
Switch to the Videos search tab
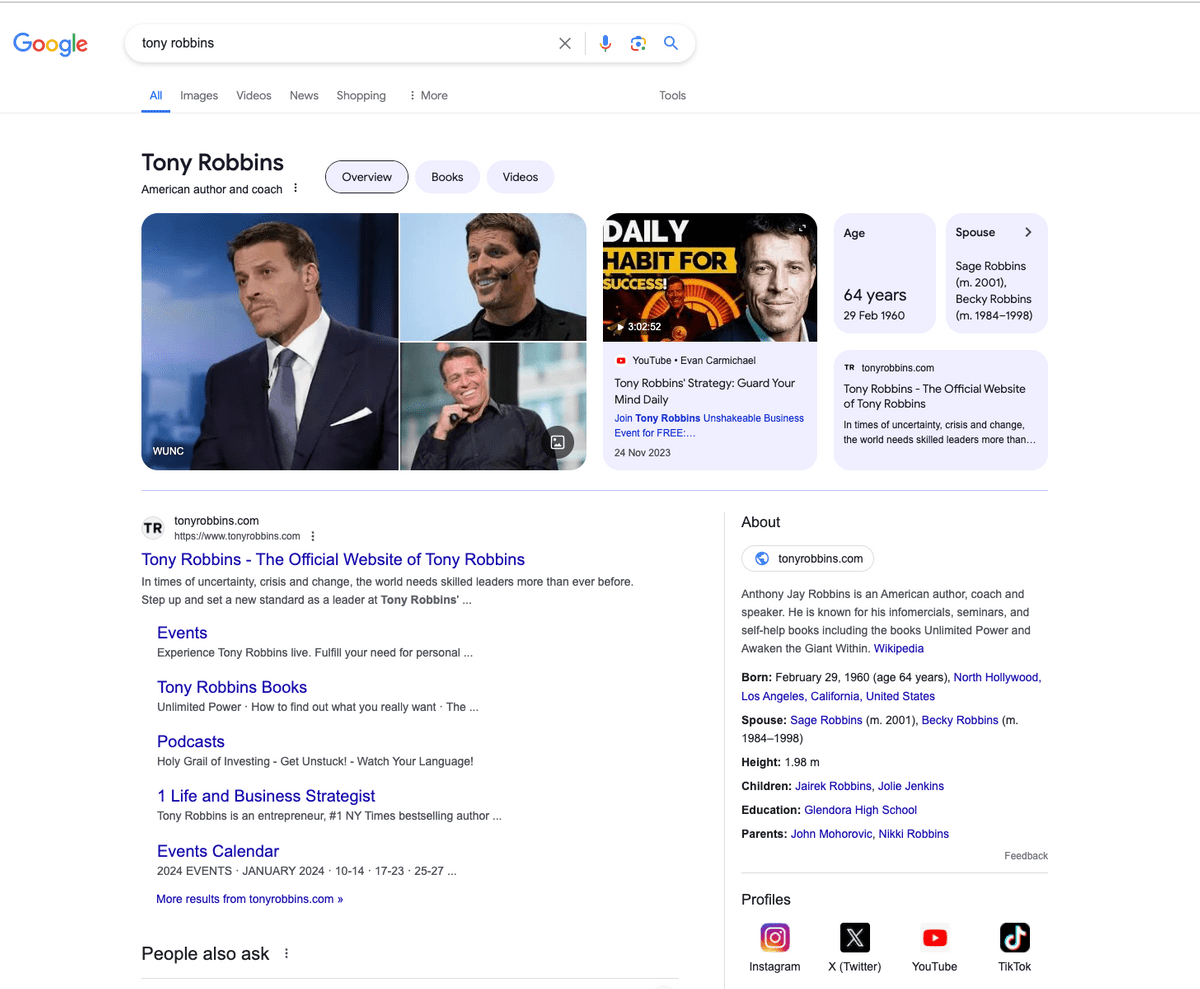coord(254,96)
